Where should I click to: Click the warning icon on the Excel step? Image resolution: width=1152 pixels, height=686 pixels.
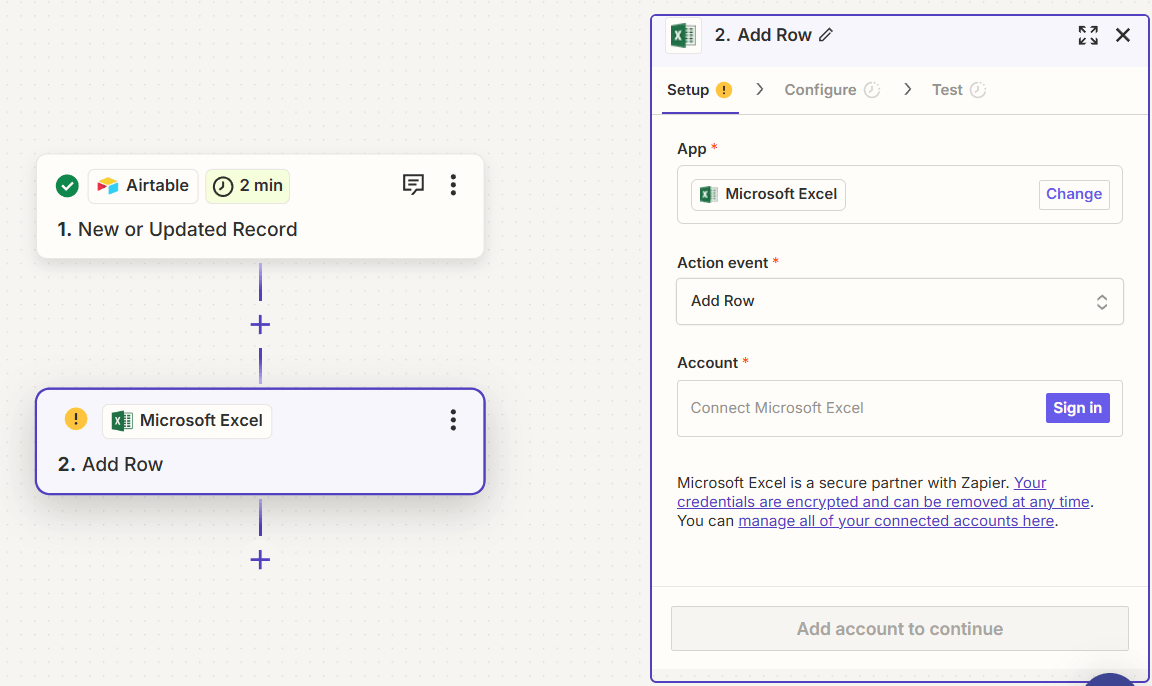(75, 419)
